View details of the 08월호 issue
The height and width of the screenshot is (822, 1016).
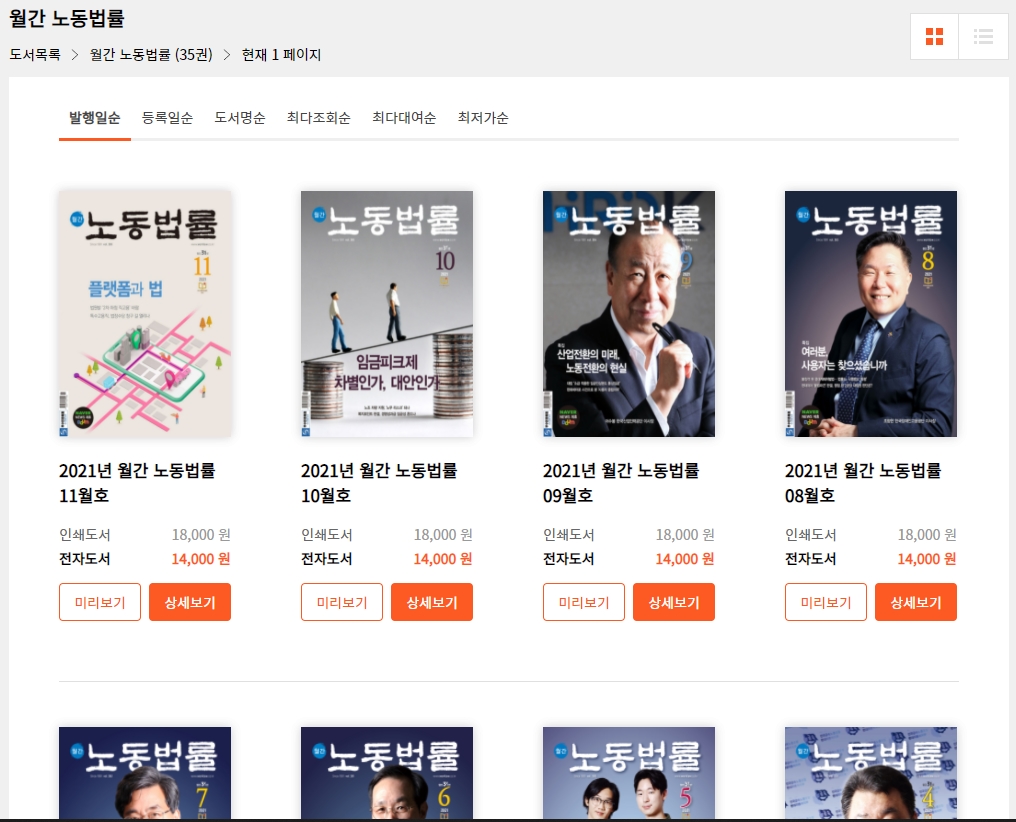(916, 602)
